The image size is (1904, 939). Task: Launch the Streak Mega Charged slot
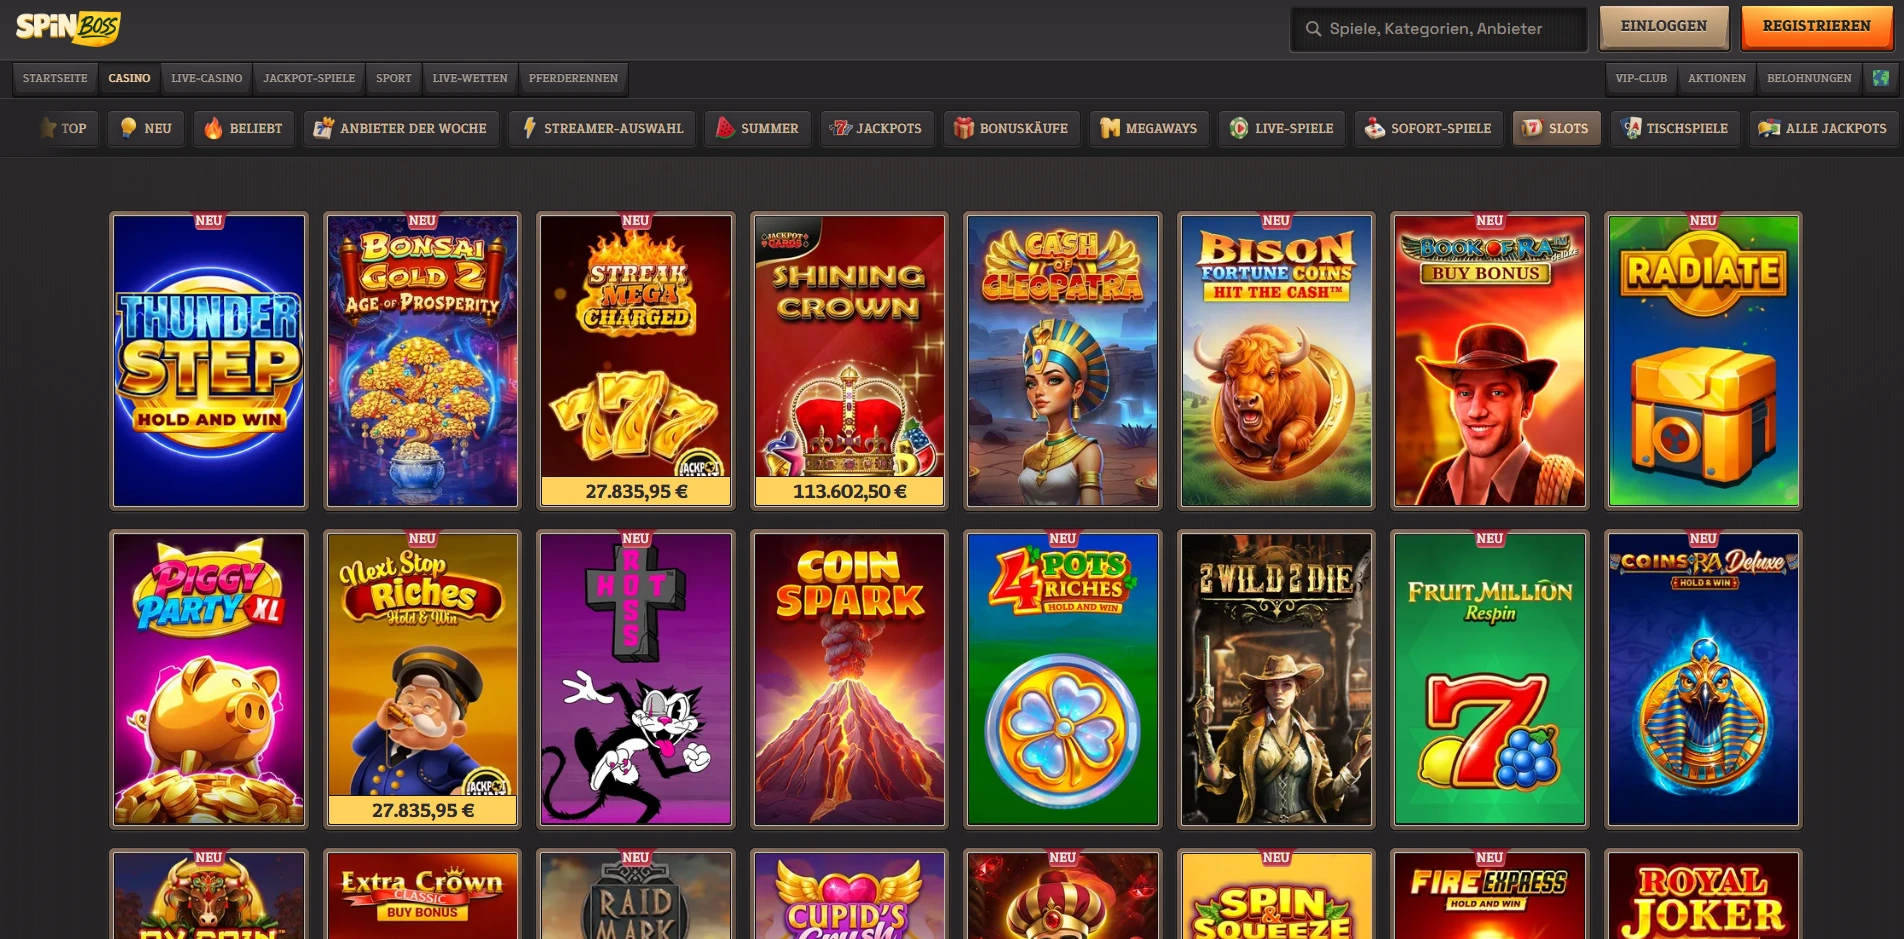coord(636,361)
